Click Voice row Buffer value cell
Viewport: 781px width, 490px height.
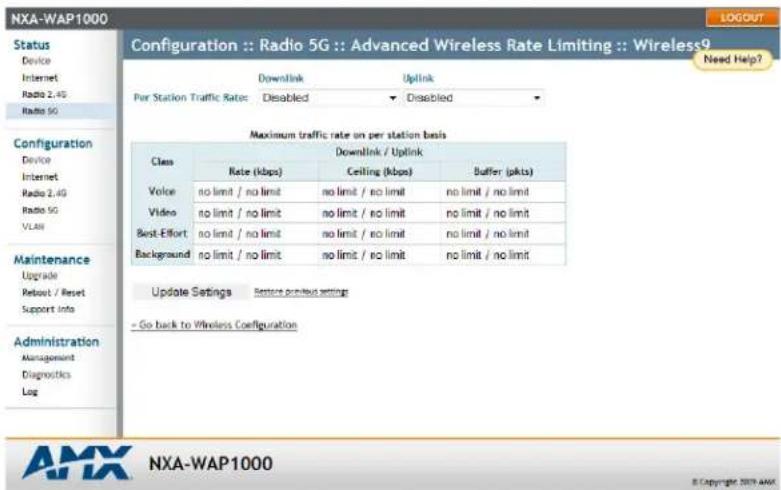(x=503, y=192)
